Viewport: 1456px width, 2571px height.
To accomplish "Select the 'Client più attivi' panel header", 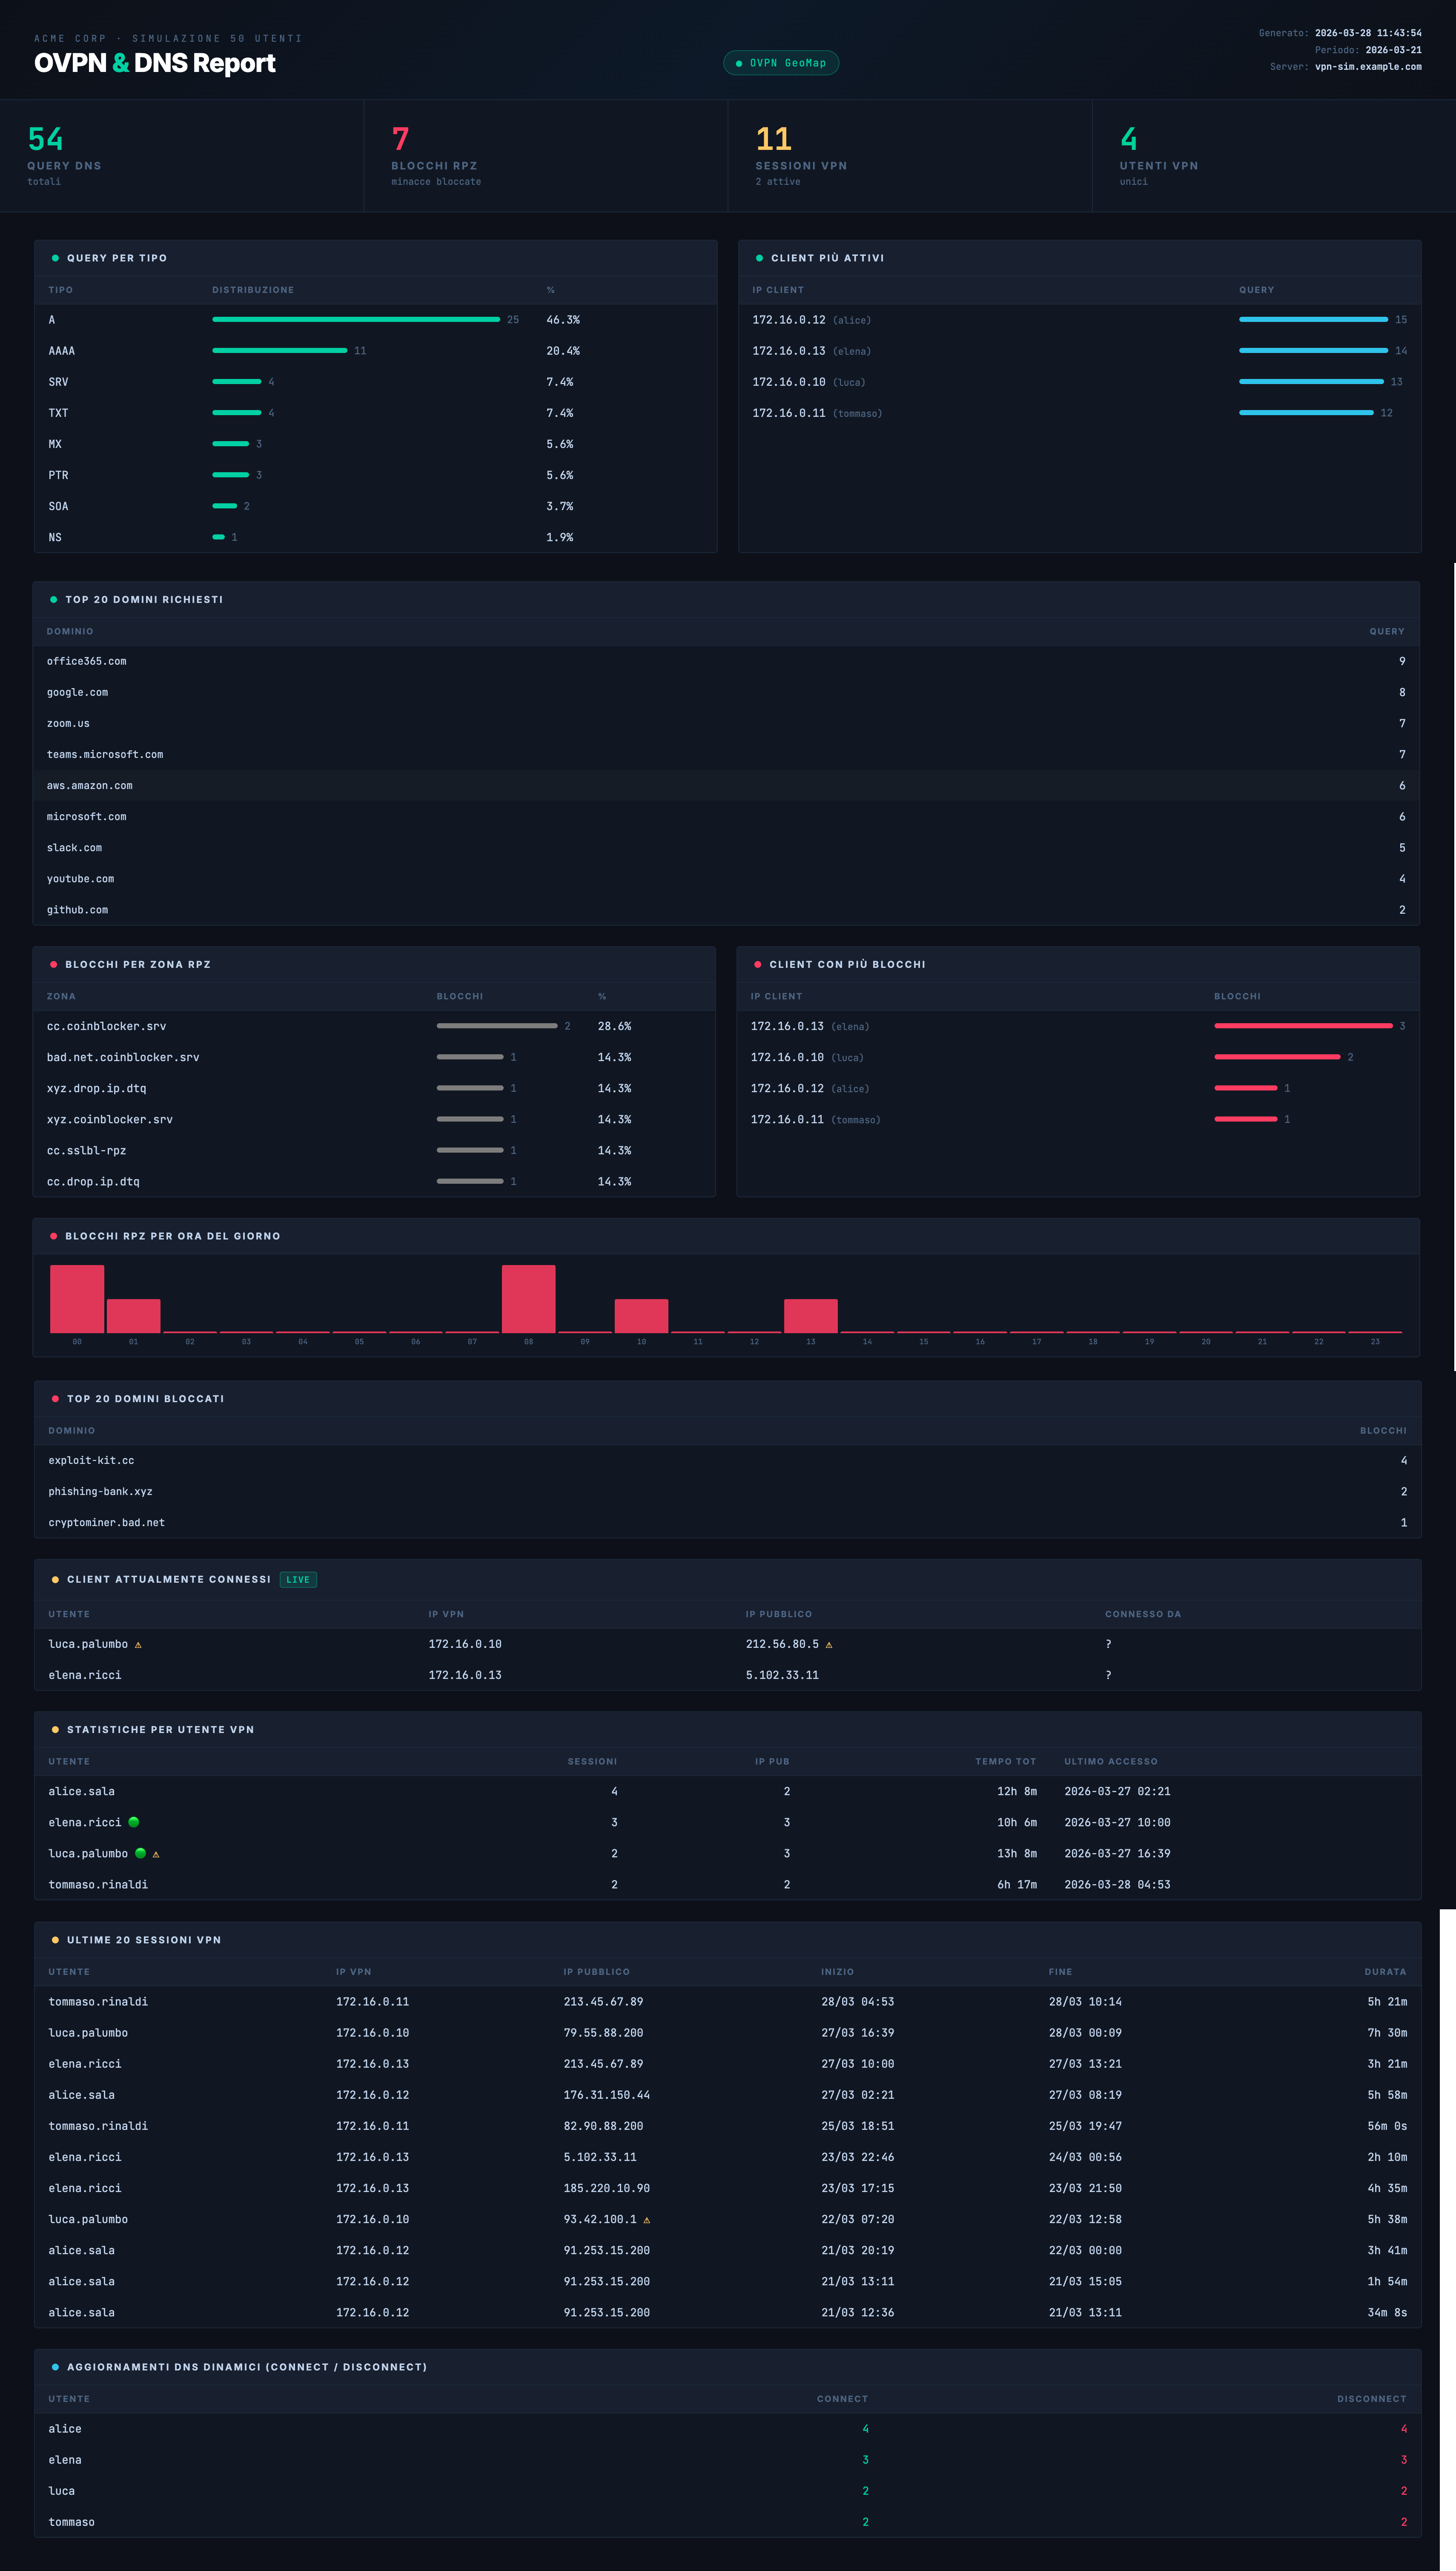I will (828, 258).
